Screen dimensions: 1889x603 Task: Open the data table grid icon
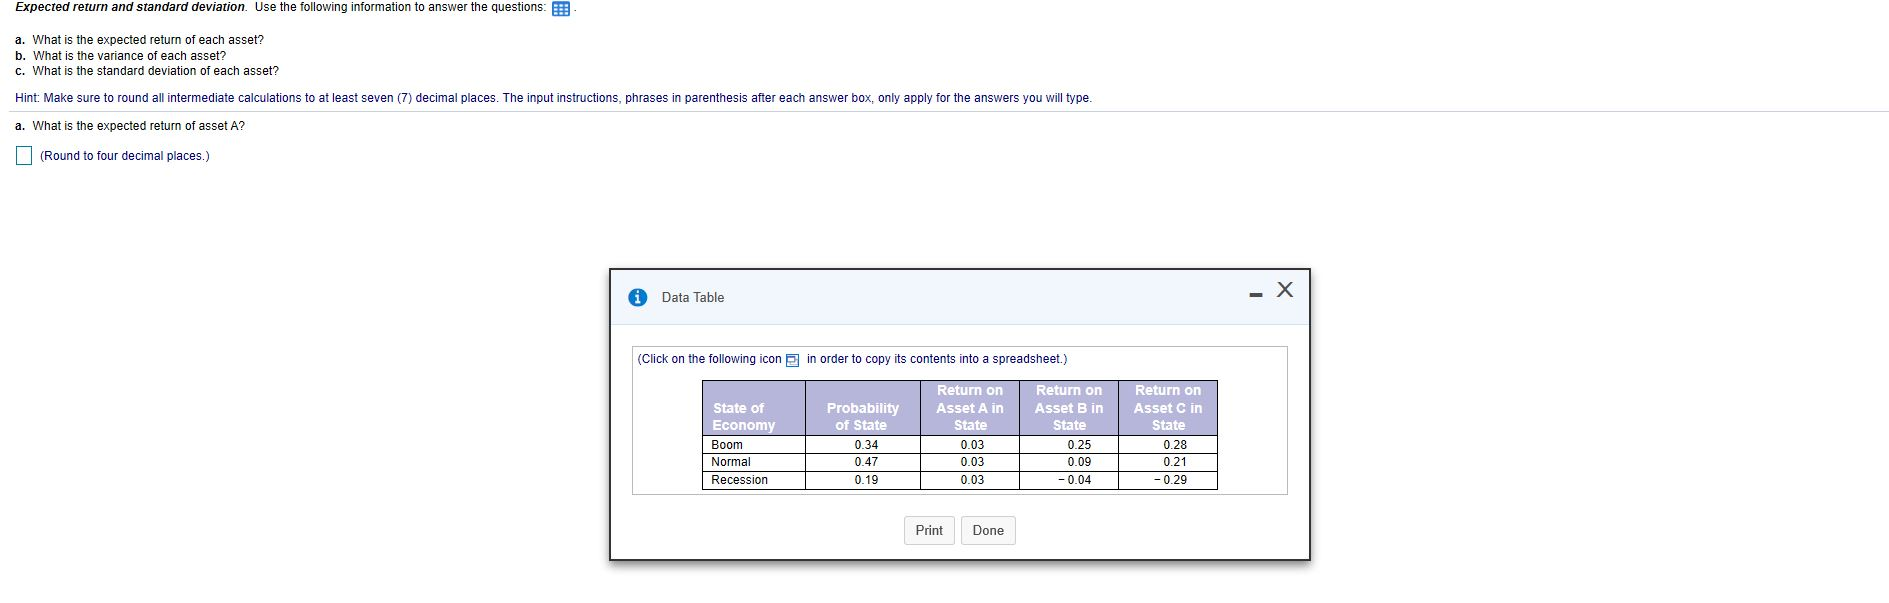pos(561,8)
